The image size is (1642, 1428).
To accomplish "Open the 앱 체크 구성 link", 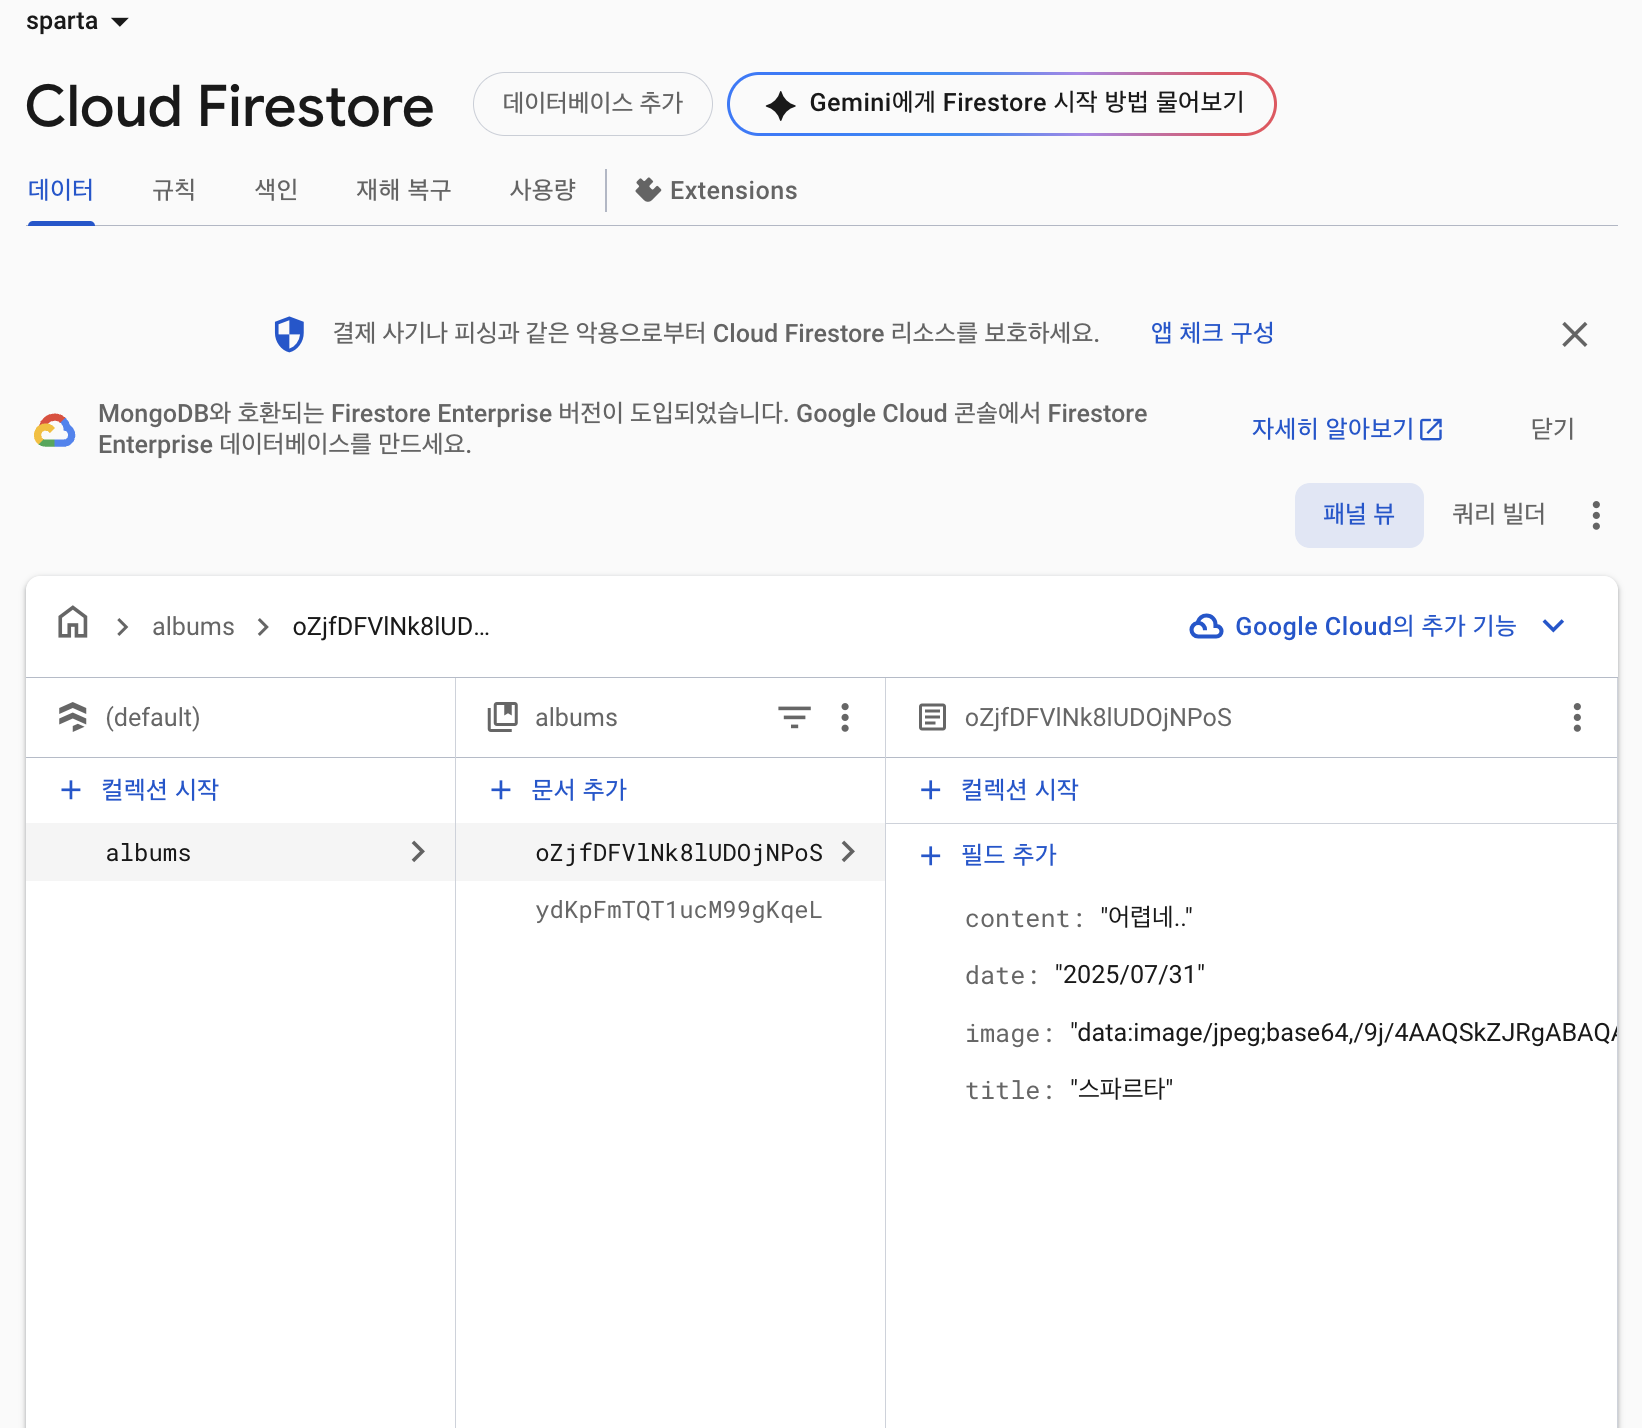I will pyautogui.click(x=1212, y=333).
